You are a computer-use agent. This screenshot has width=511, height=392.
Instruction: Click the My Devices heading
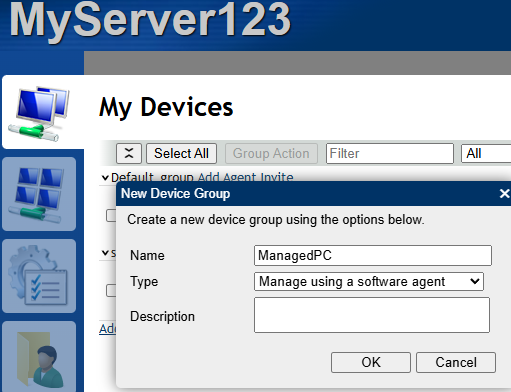point(166,107)
